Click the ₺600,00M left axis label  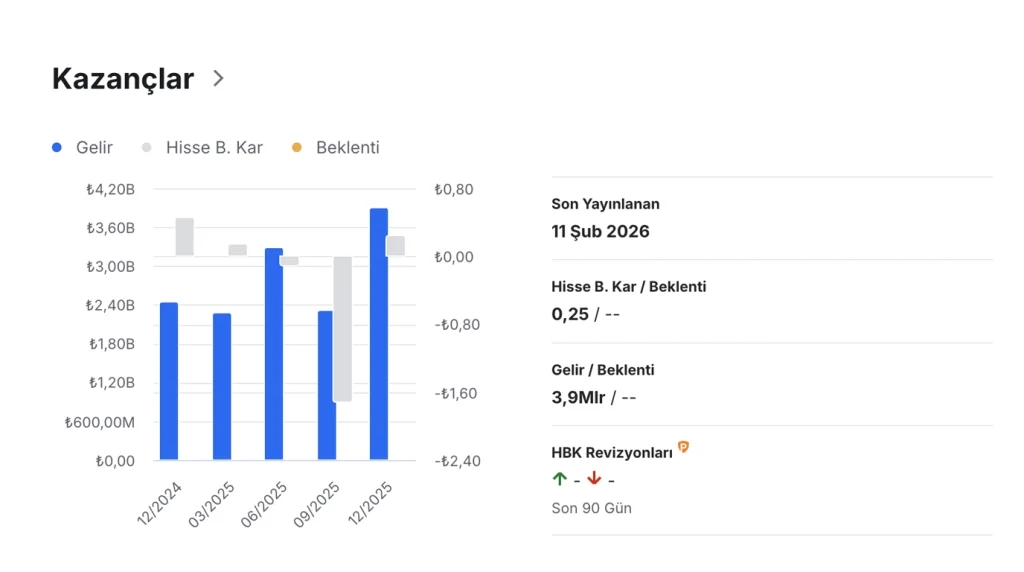tap(99, 422)
